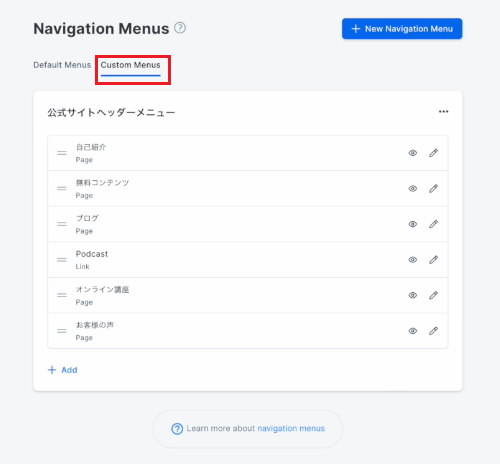Edit the 自己紹介 menu item with pencil icon
Viewport: 500px width, 464px height.
pos(433,153)
